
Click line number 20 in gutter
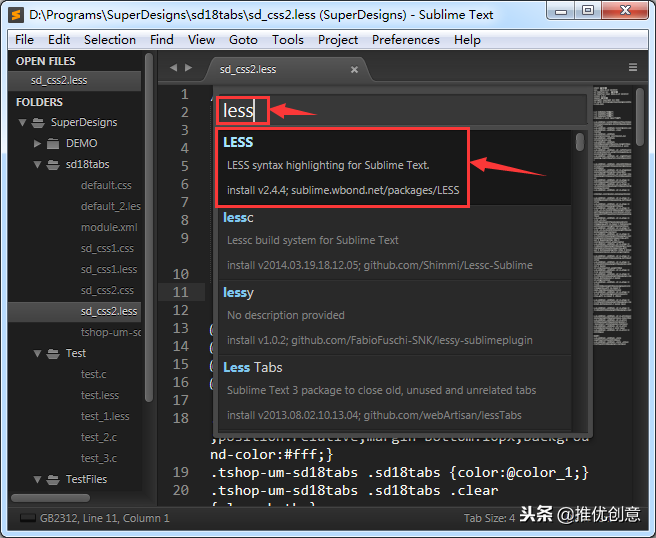click(x=181, y=490)
